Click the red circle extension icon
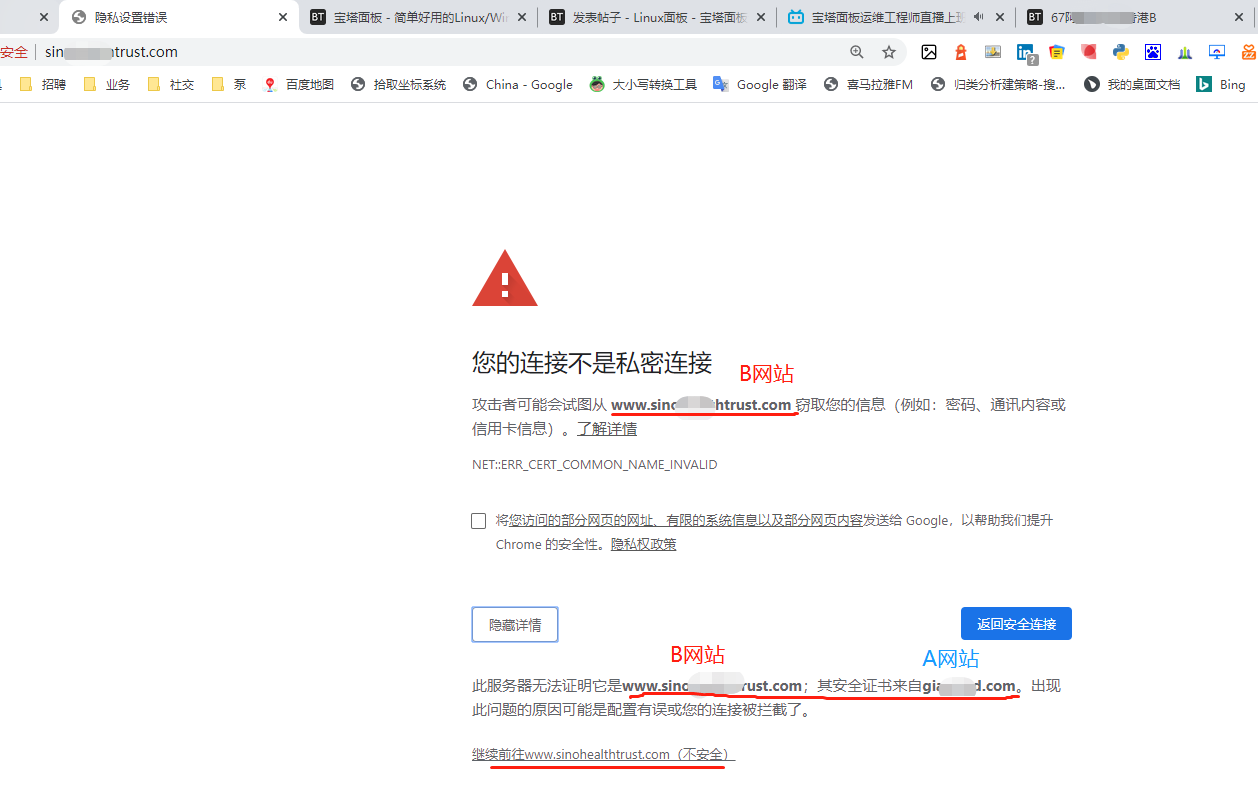Screen dimensions: 1258x799 click(1089, 52)
